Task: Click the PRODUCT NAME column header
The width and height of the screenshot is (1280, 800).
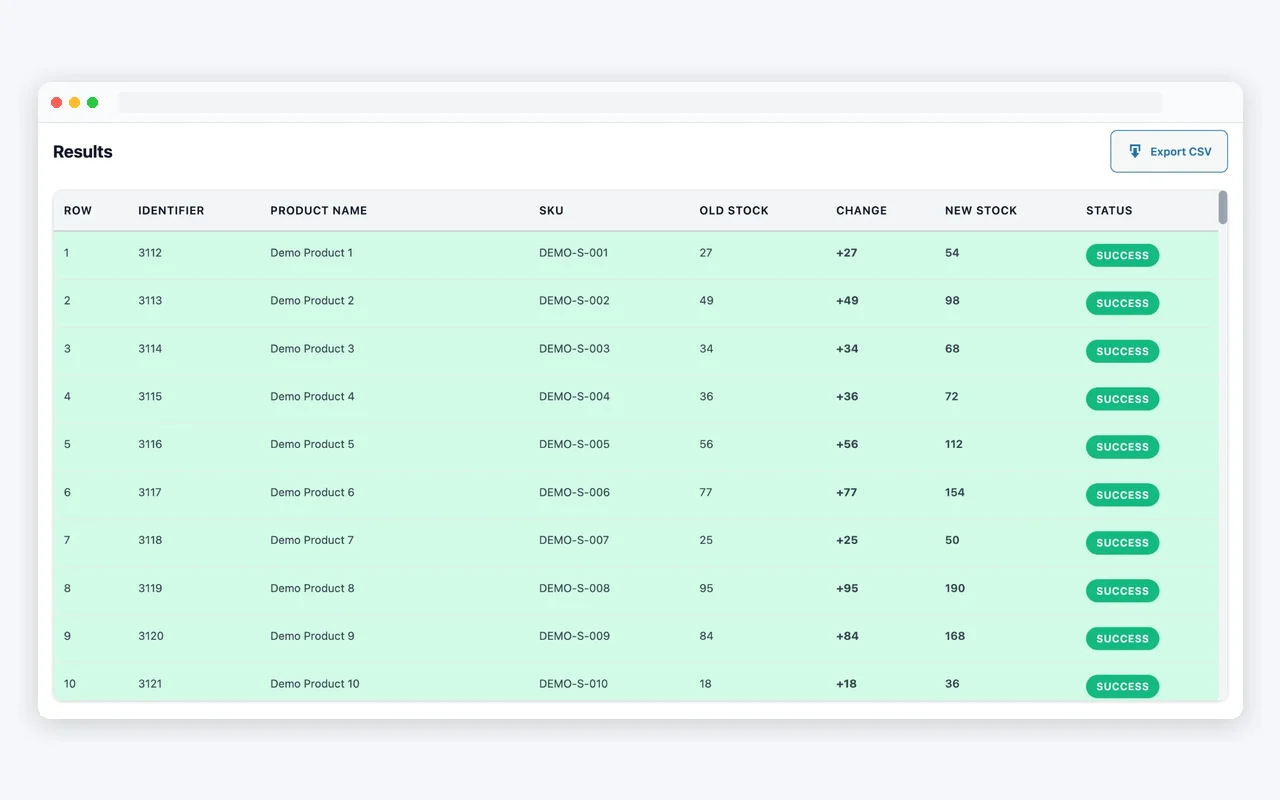Action: [x=319, y=210]
